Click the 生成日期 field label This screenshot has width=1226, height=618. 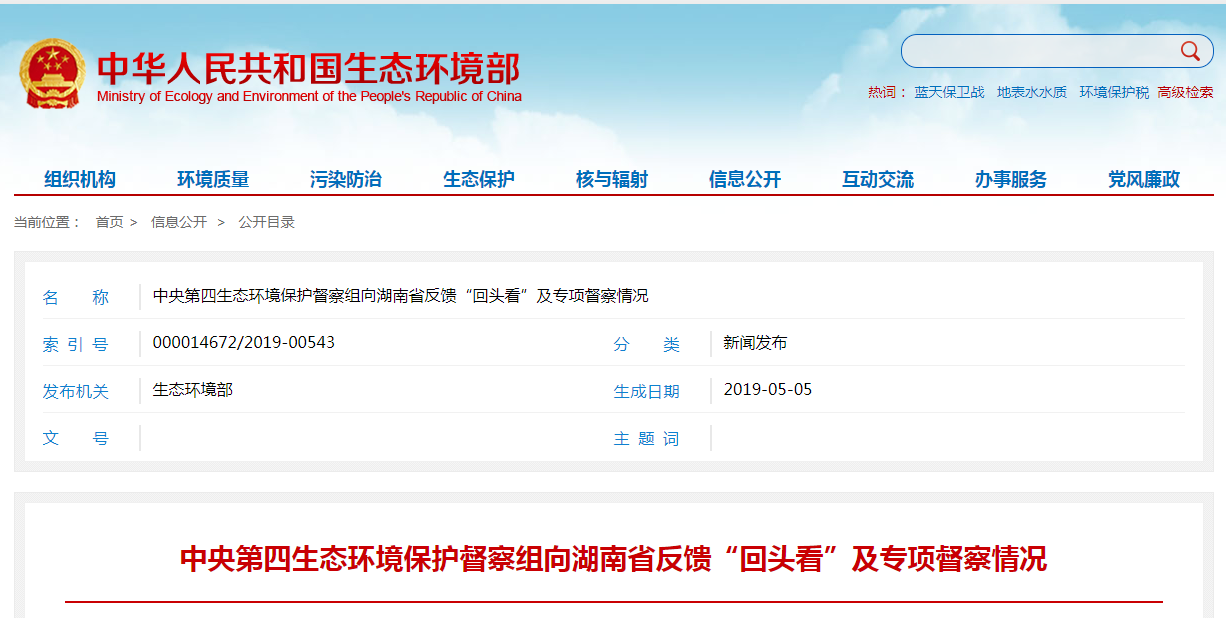point(647,392)
